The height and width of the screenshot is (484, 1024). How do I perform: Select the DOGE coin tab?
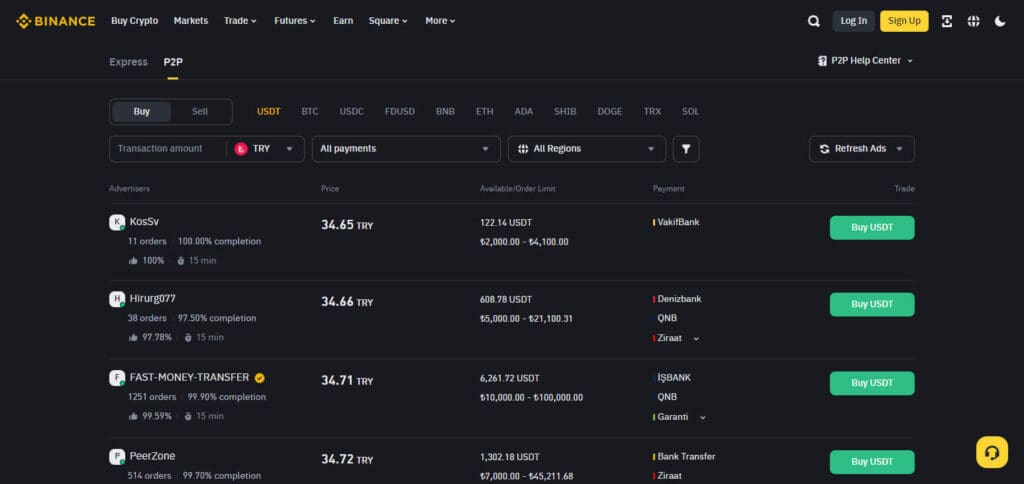(610, 112)
